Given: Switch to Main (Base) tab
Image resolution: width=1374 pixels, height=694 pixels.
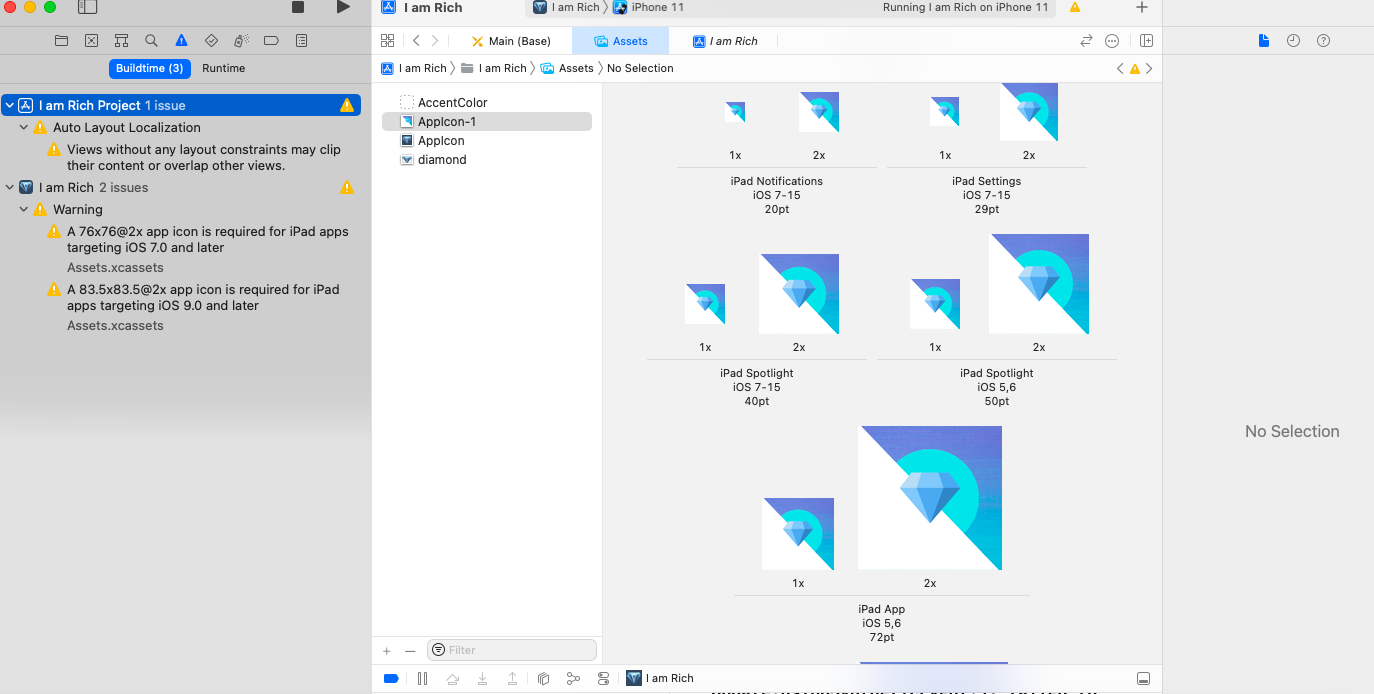Looking at the screenshot, I should 511,41.
